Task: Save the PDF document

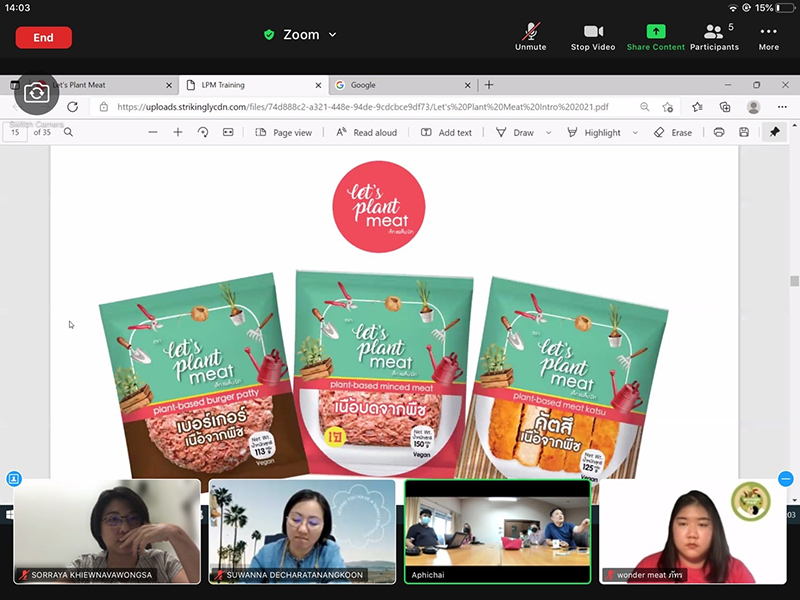Action: coord(744,133)
